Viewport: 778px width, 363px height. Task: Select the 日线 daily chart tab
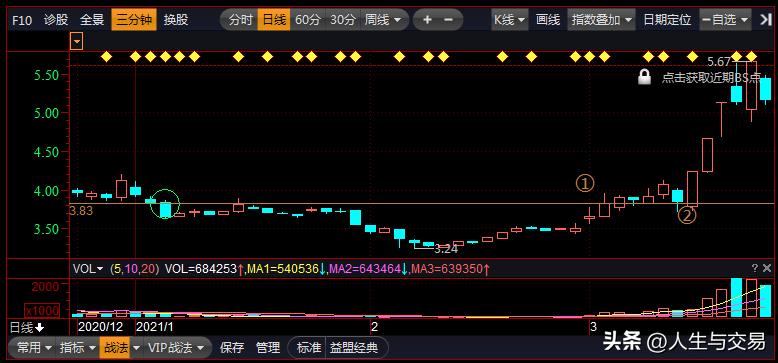point(274,20)
